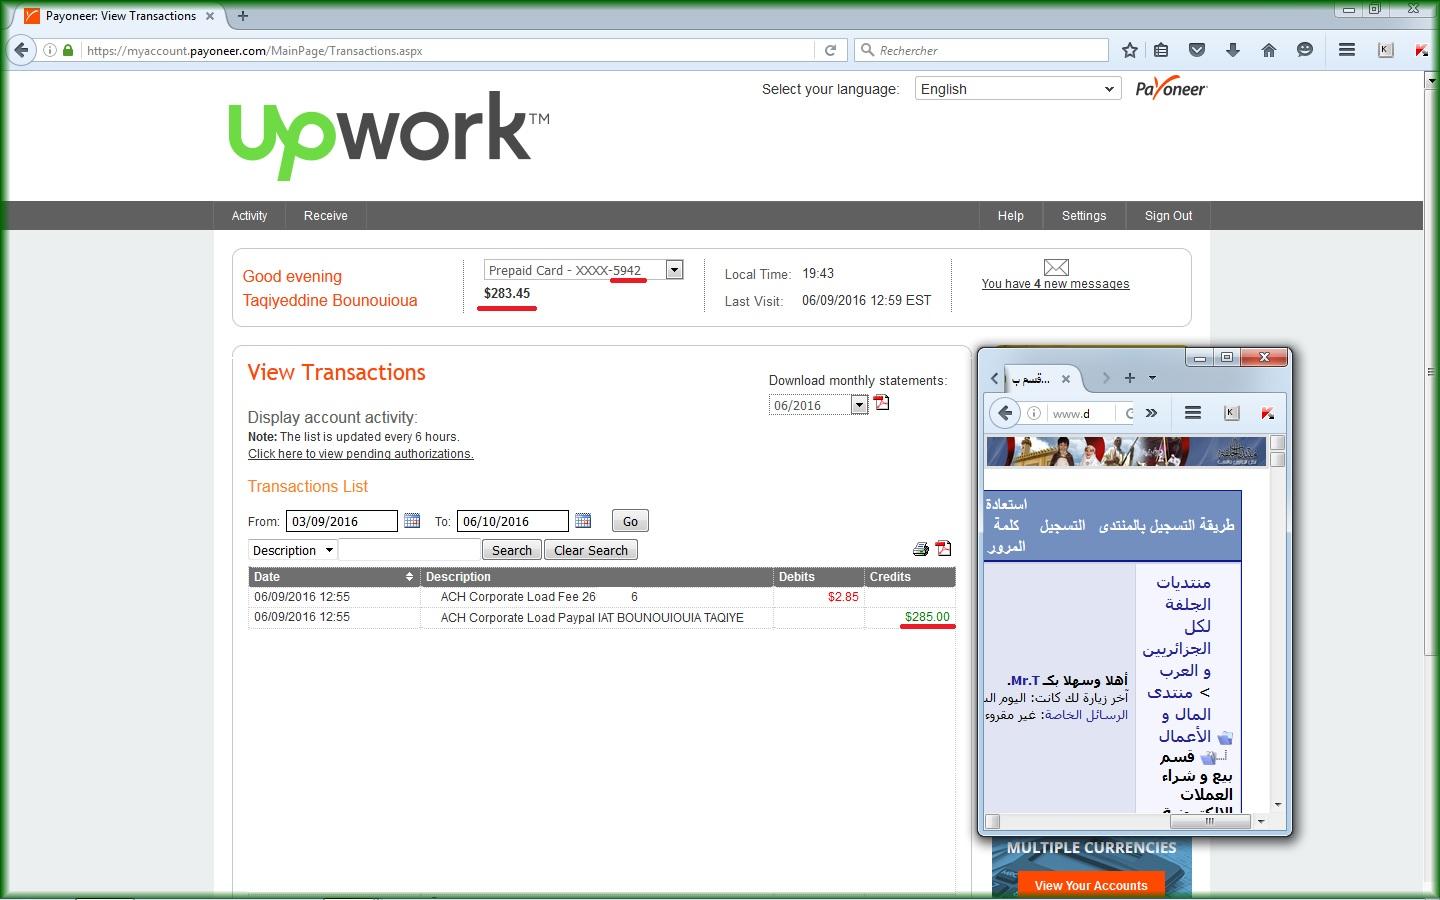The width and height of the screenshot is (1440, 900).
Task: Print the transactions list
Action: [x=921, y=549]
